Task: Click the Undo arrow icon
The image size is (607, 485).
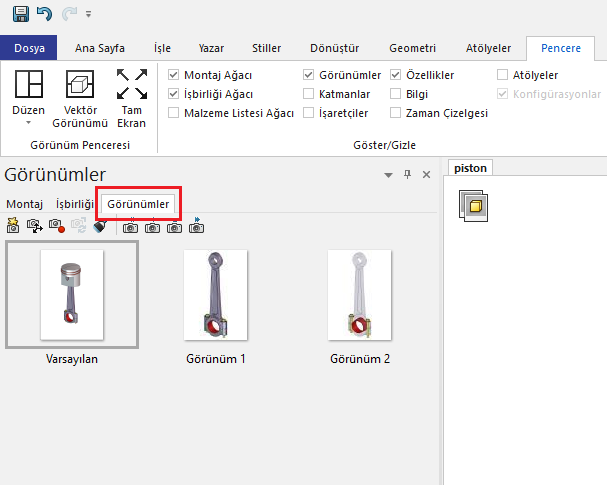Action: (x=43, y=14)
